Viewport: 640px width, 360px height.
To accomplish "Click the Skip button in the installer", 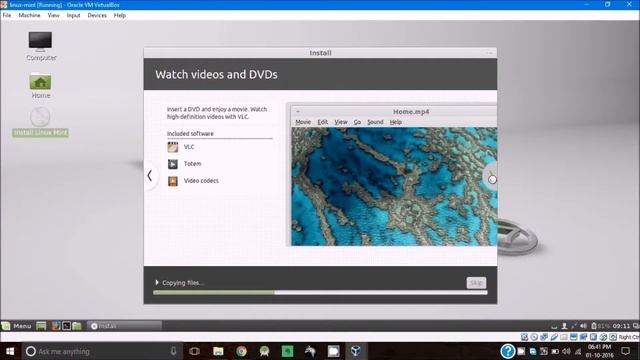I will pos(476,282).
